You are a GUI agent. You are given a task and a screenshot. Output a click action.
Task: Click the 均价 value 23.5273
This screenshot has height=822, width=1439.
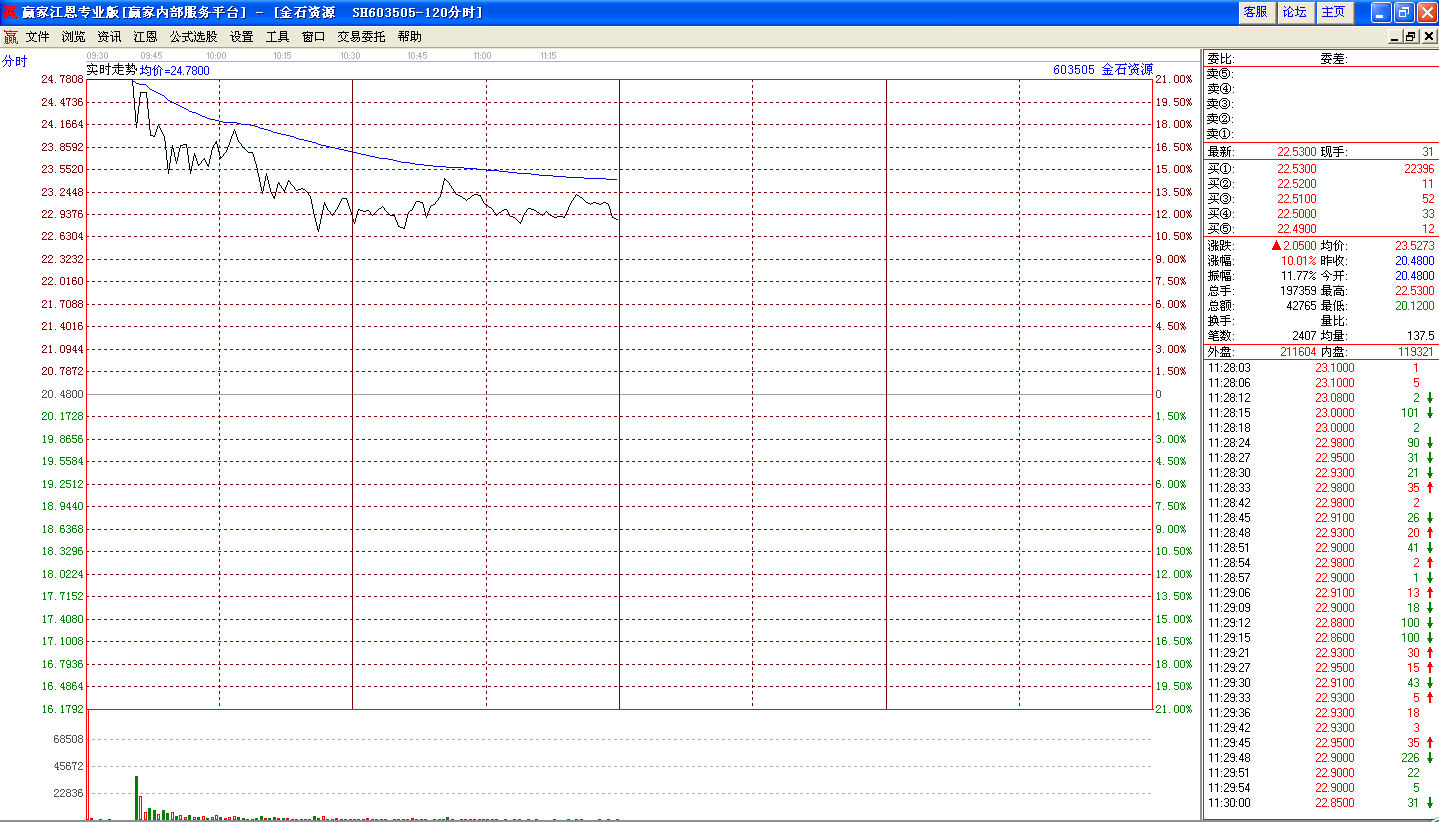point(1414,246)
